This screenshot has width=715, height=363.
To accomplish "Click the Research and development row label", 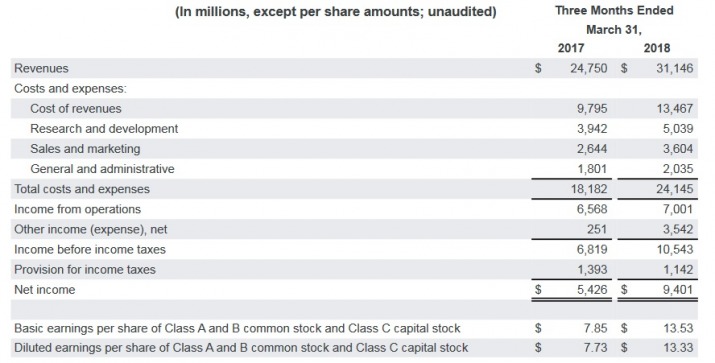I will click(x=104, y=129).
